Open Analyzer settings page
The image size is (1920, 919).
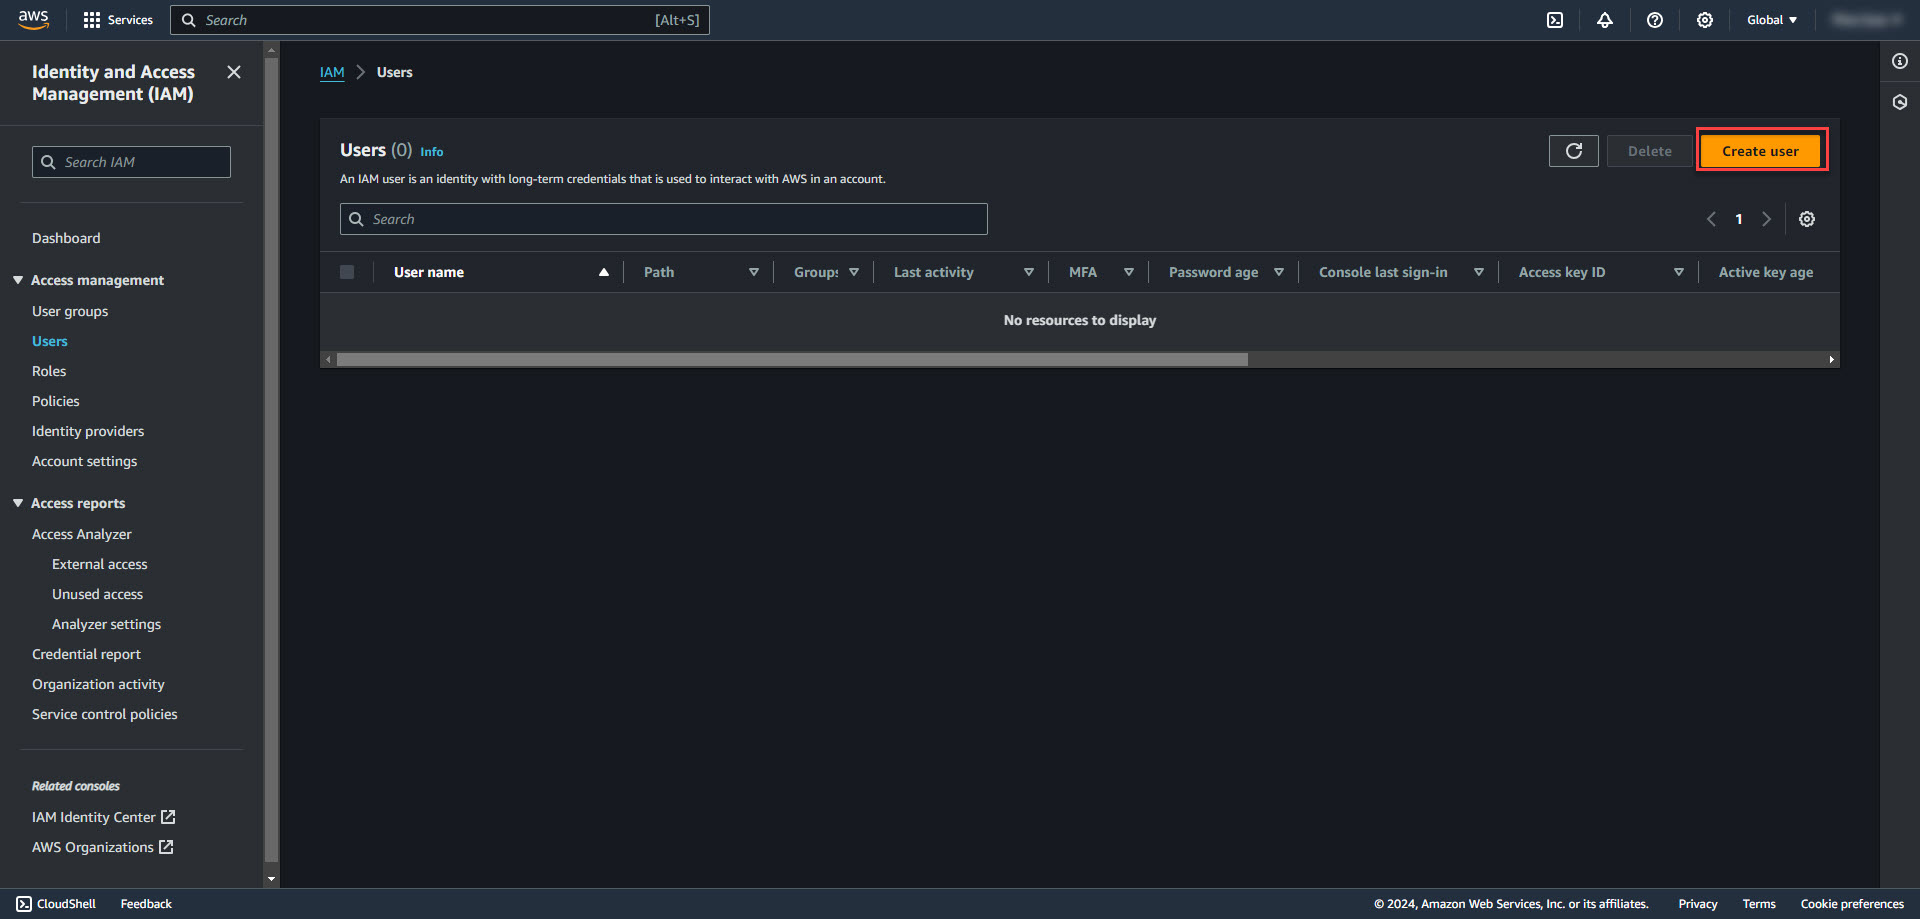[x=107, y=624]
